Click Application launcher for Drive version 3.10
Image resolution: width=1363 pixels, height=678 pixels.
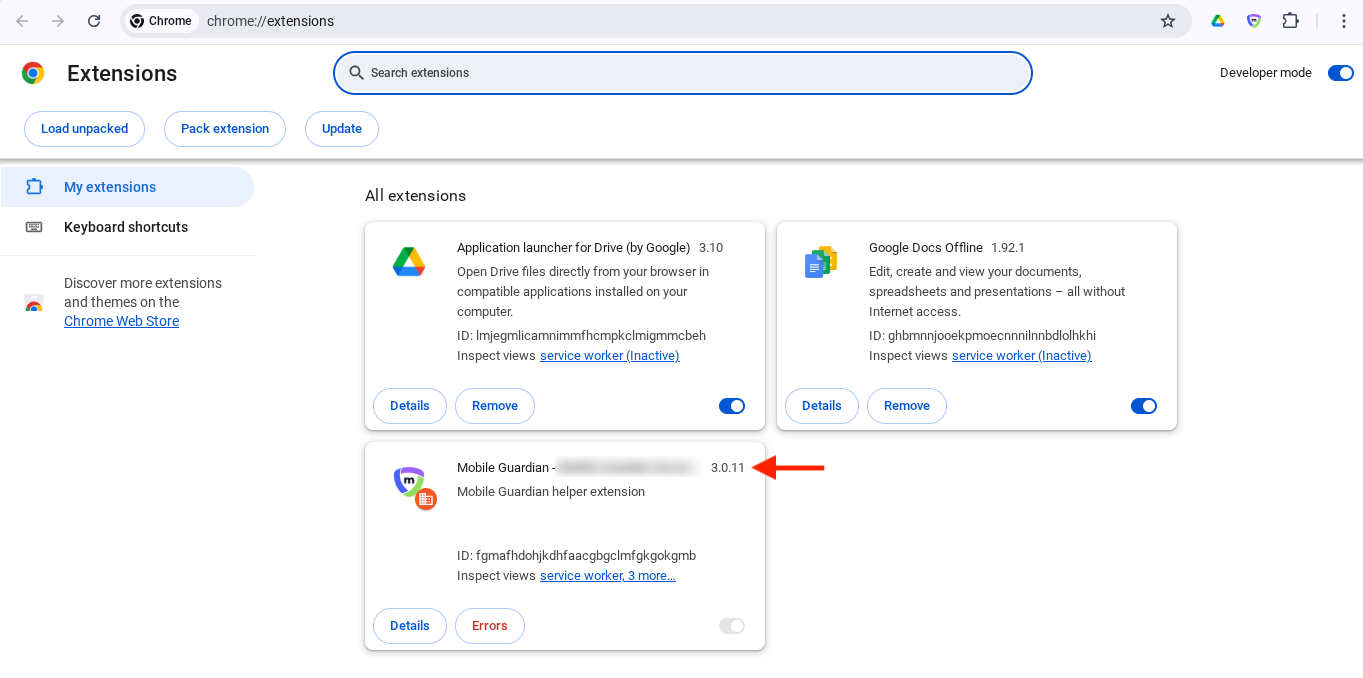(x=711, y=248)
